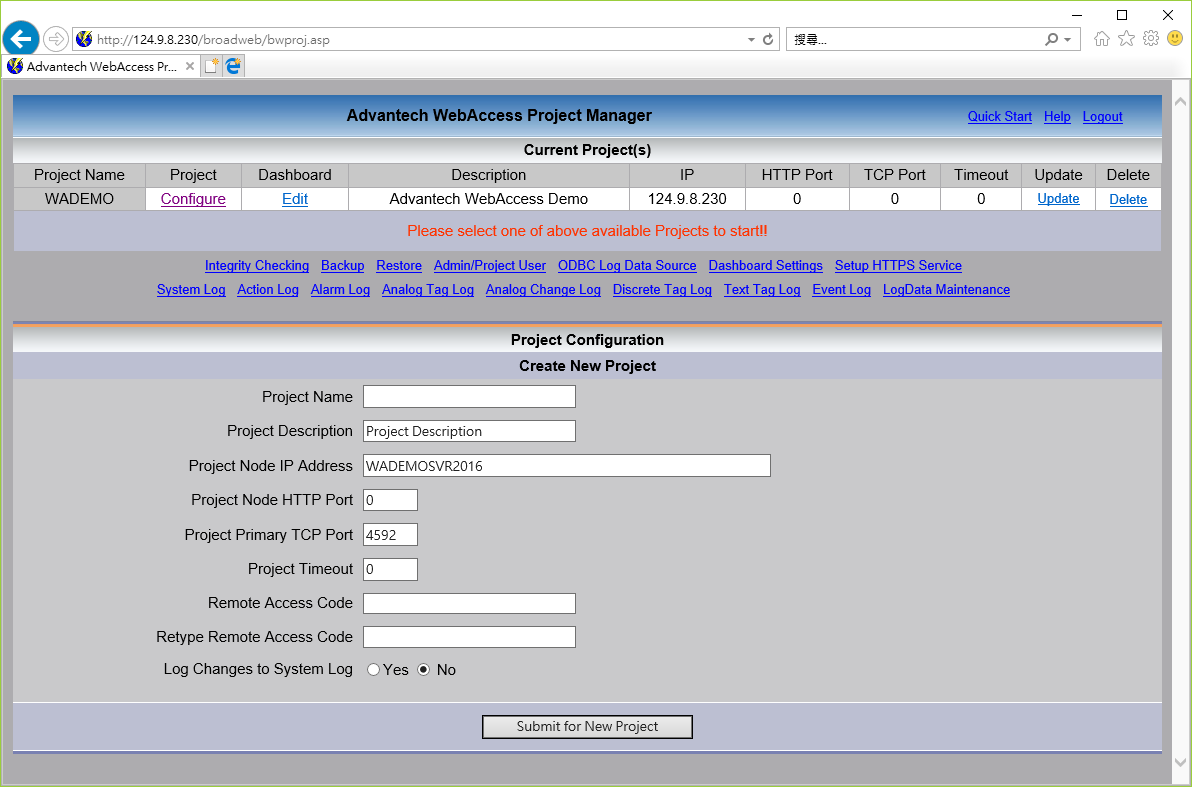Click Submit for New Project button
Image resolution: width=1192 pixels, height=787 pixels.
[587, 727]
